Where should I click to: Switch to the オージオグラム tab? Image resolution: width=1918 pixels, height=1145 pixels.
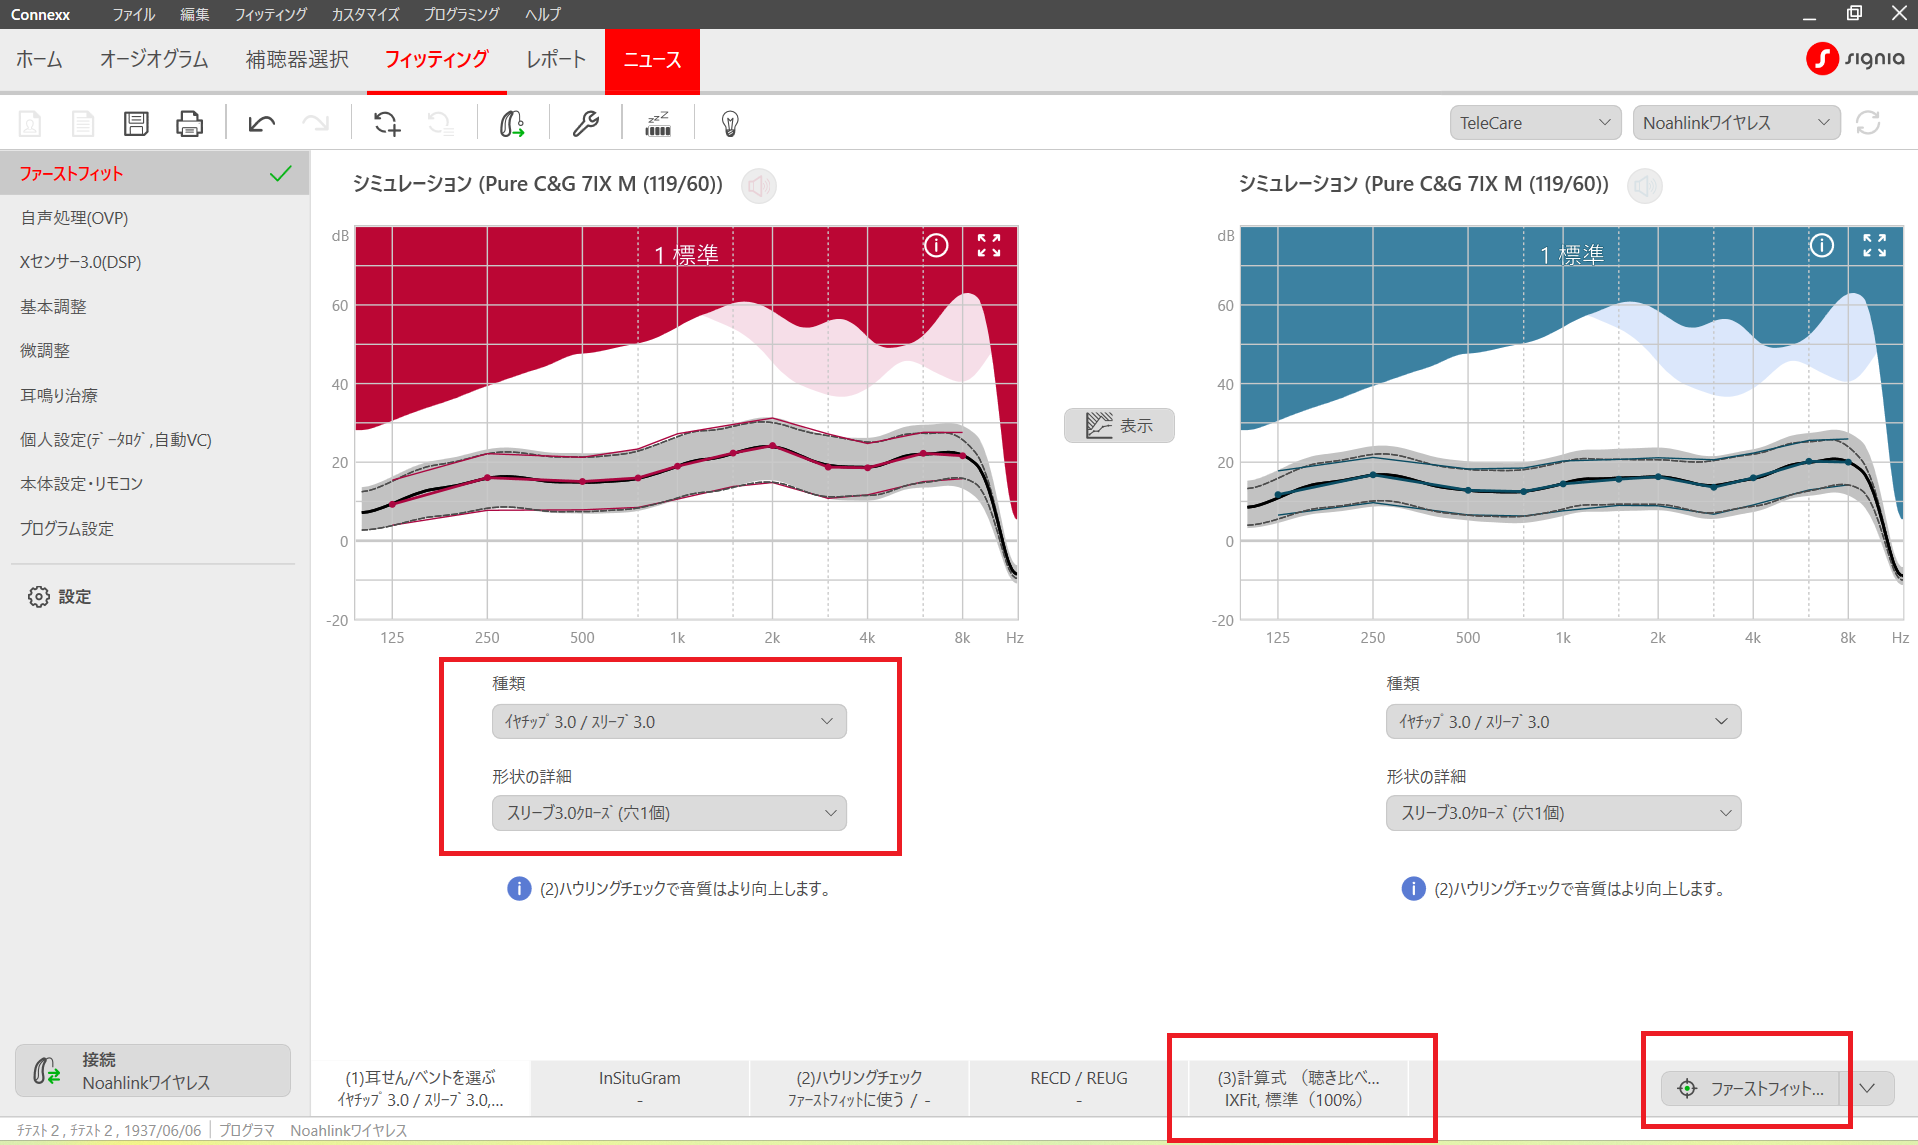154,60
